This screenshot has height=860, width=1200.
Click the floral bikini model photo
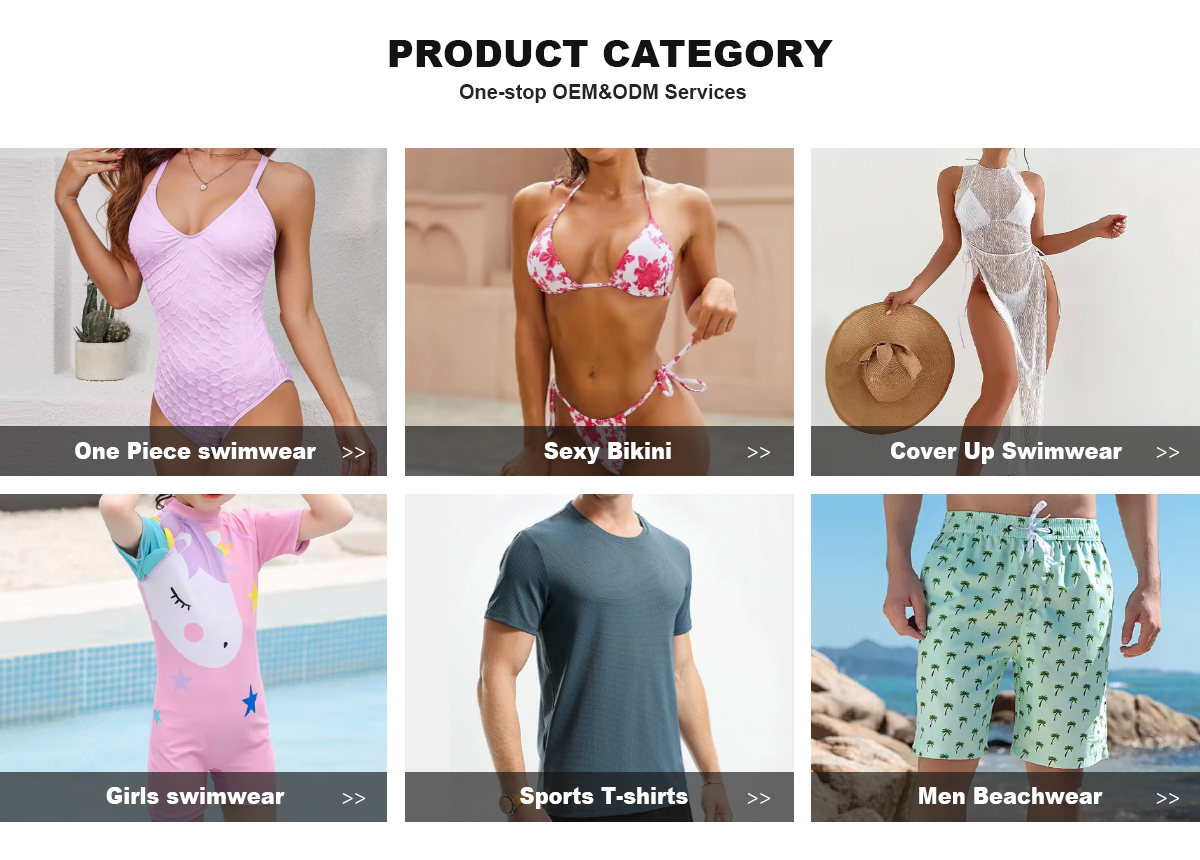pyautogui.click(x=599, y=287)
